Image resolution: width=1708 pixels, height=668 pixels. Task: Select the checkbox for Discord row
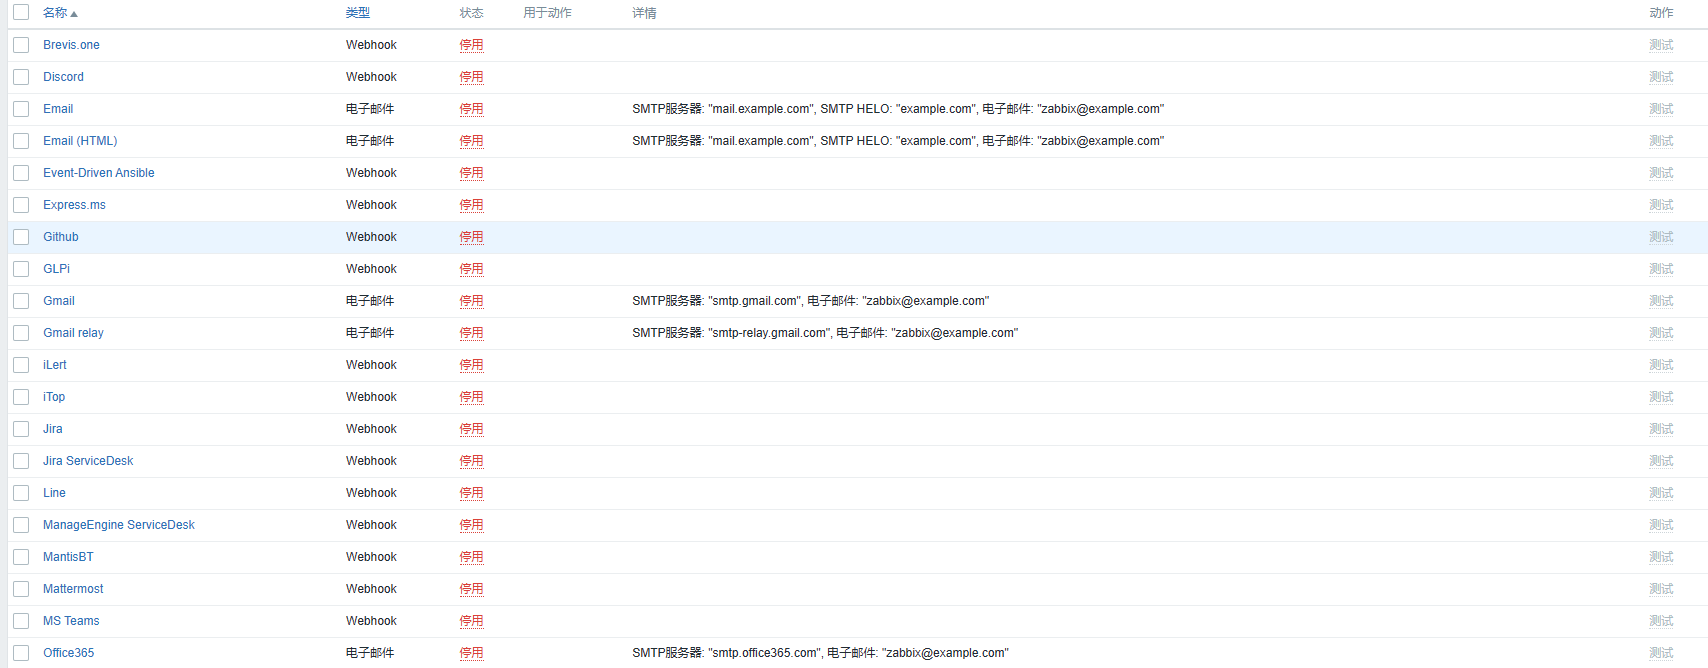coord(21,77)
